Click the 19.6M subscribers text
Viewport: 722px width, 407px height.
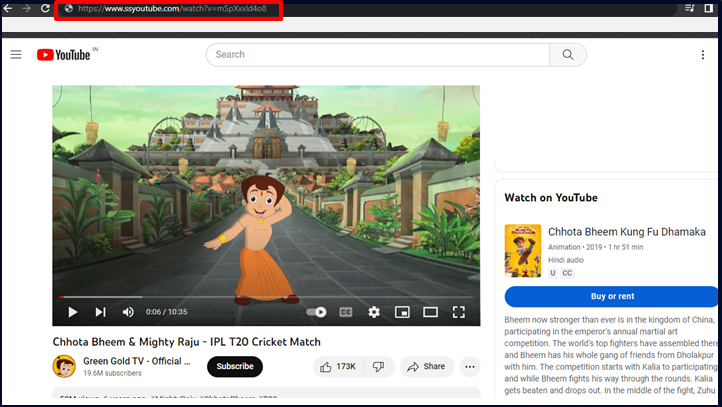tap(112, 373)
